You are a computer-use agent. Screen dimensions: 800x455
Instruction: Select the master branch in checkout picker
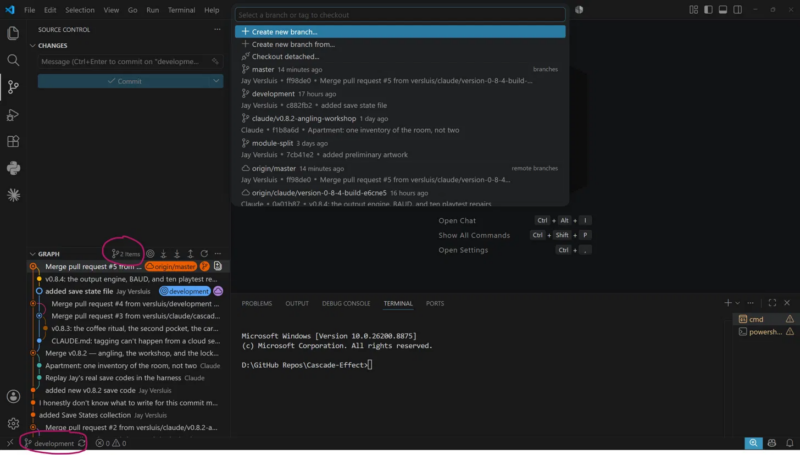coord(400,75)
